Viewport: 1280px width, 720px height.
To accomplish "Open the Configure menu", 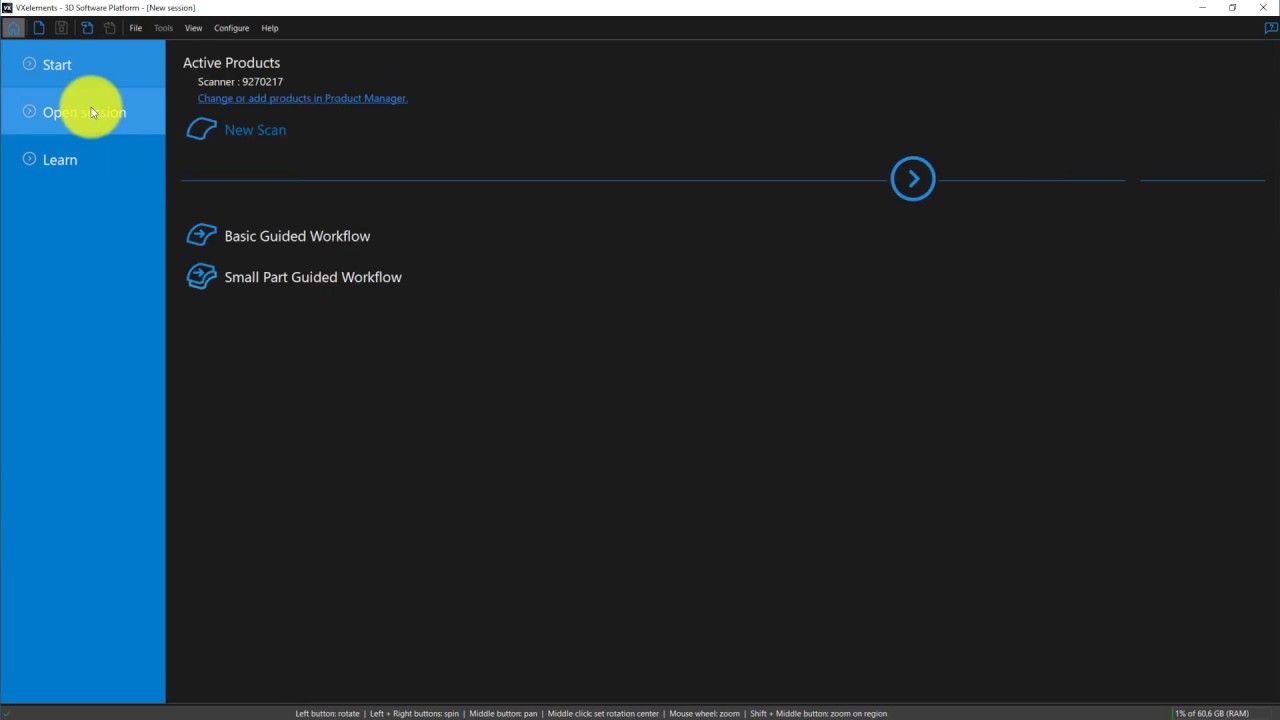I will pos(231,28).
